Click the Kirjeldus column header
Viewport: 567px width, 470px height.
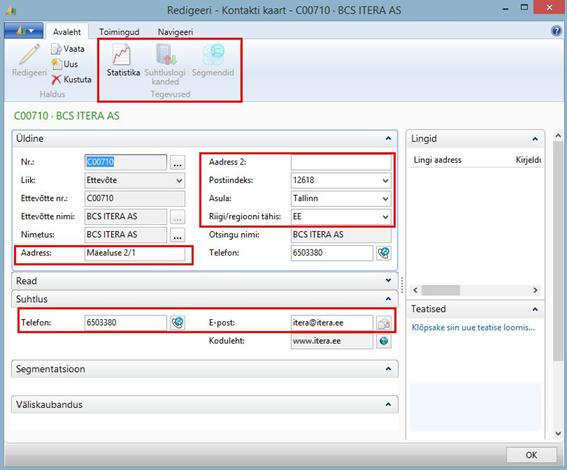click(x=528, y=160)
